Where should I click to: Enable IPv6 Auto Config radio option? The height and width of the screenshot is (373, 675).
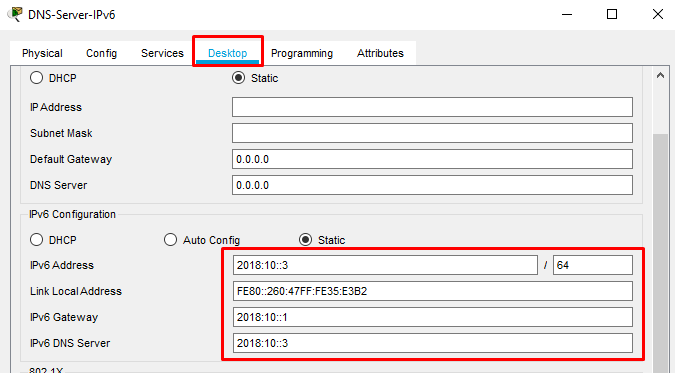coord(170,240)
